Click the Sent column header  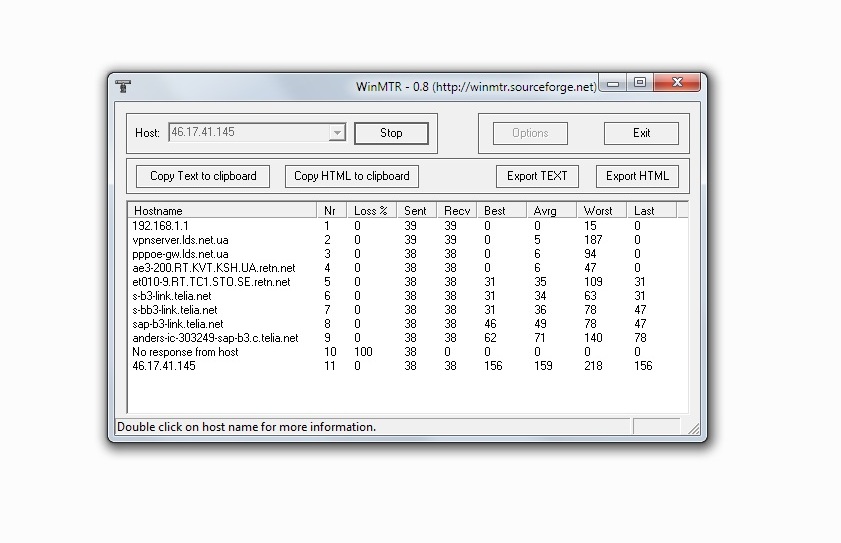pos(416,210)
